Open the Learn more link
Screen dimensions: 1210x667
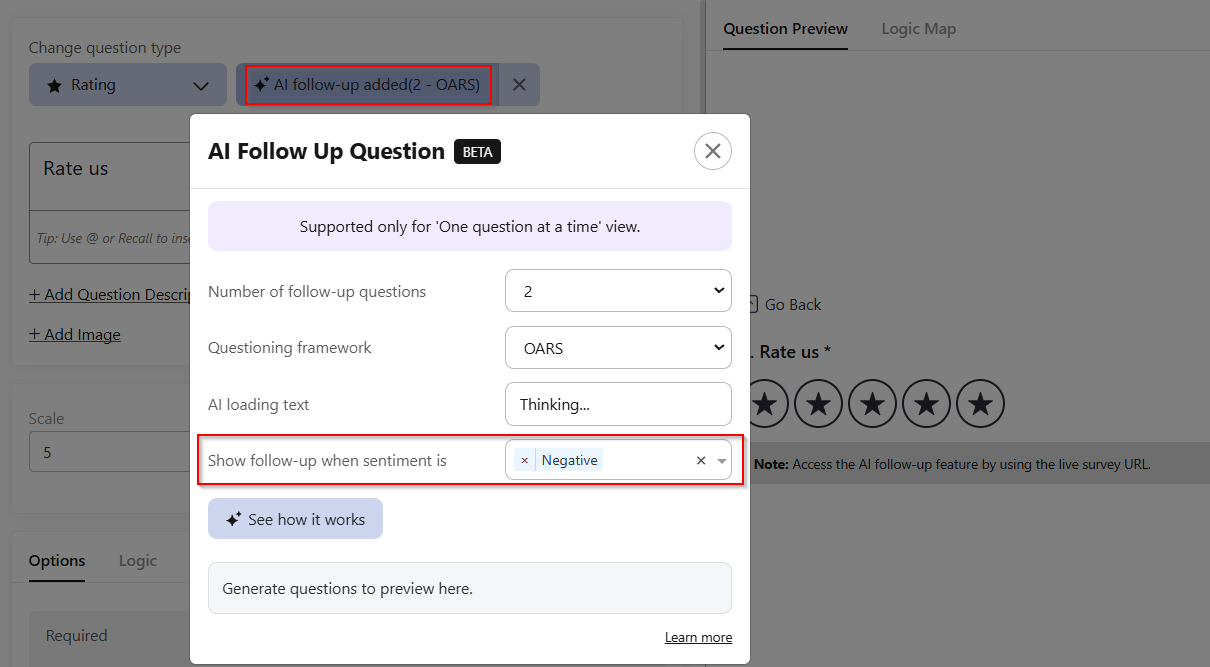tap(698, 637)
